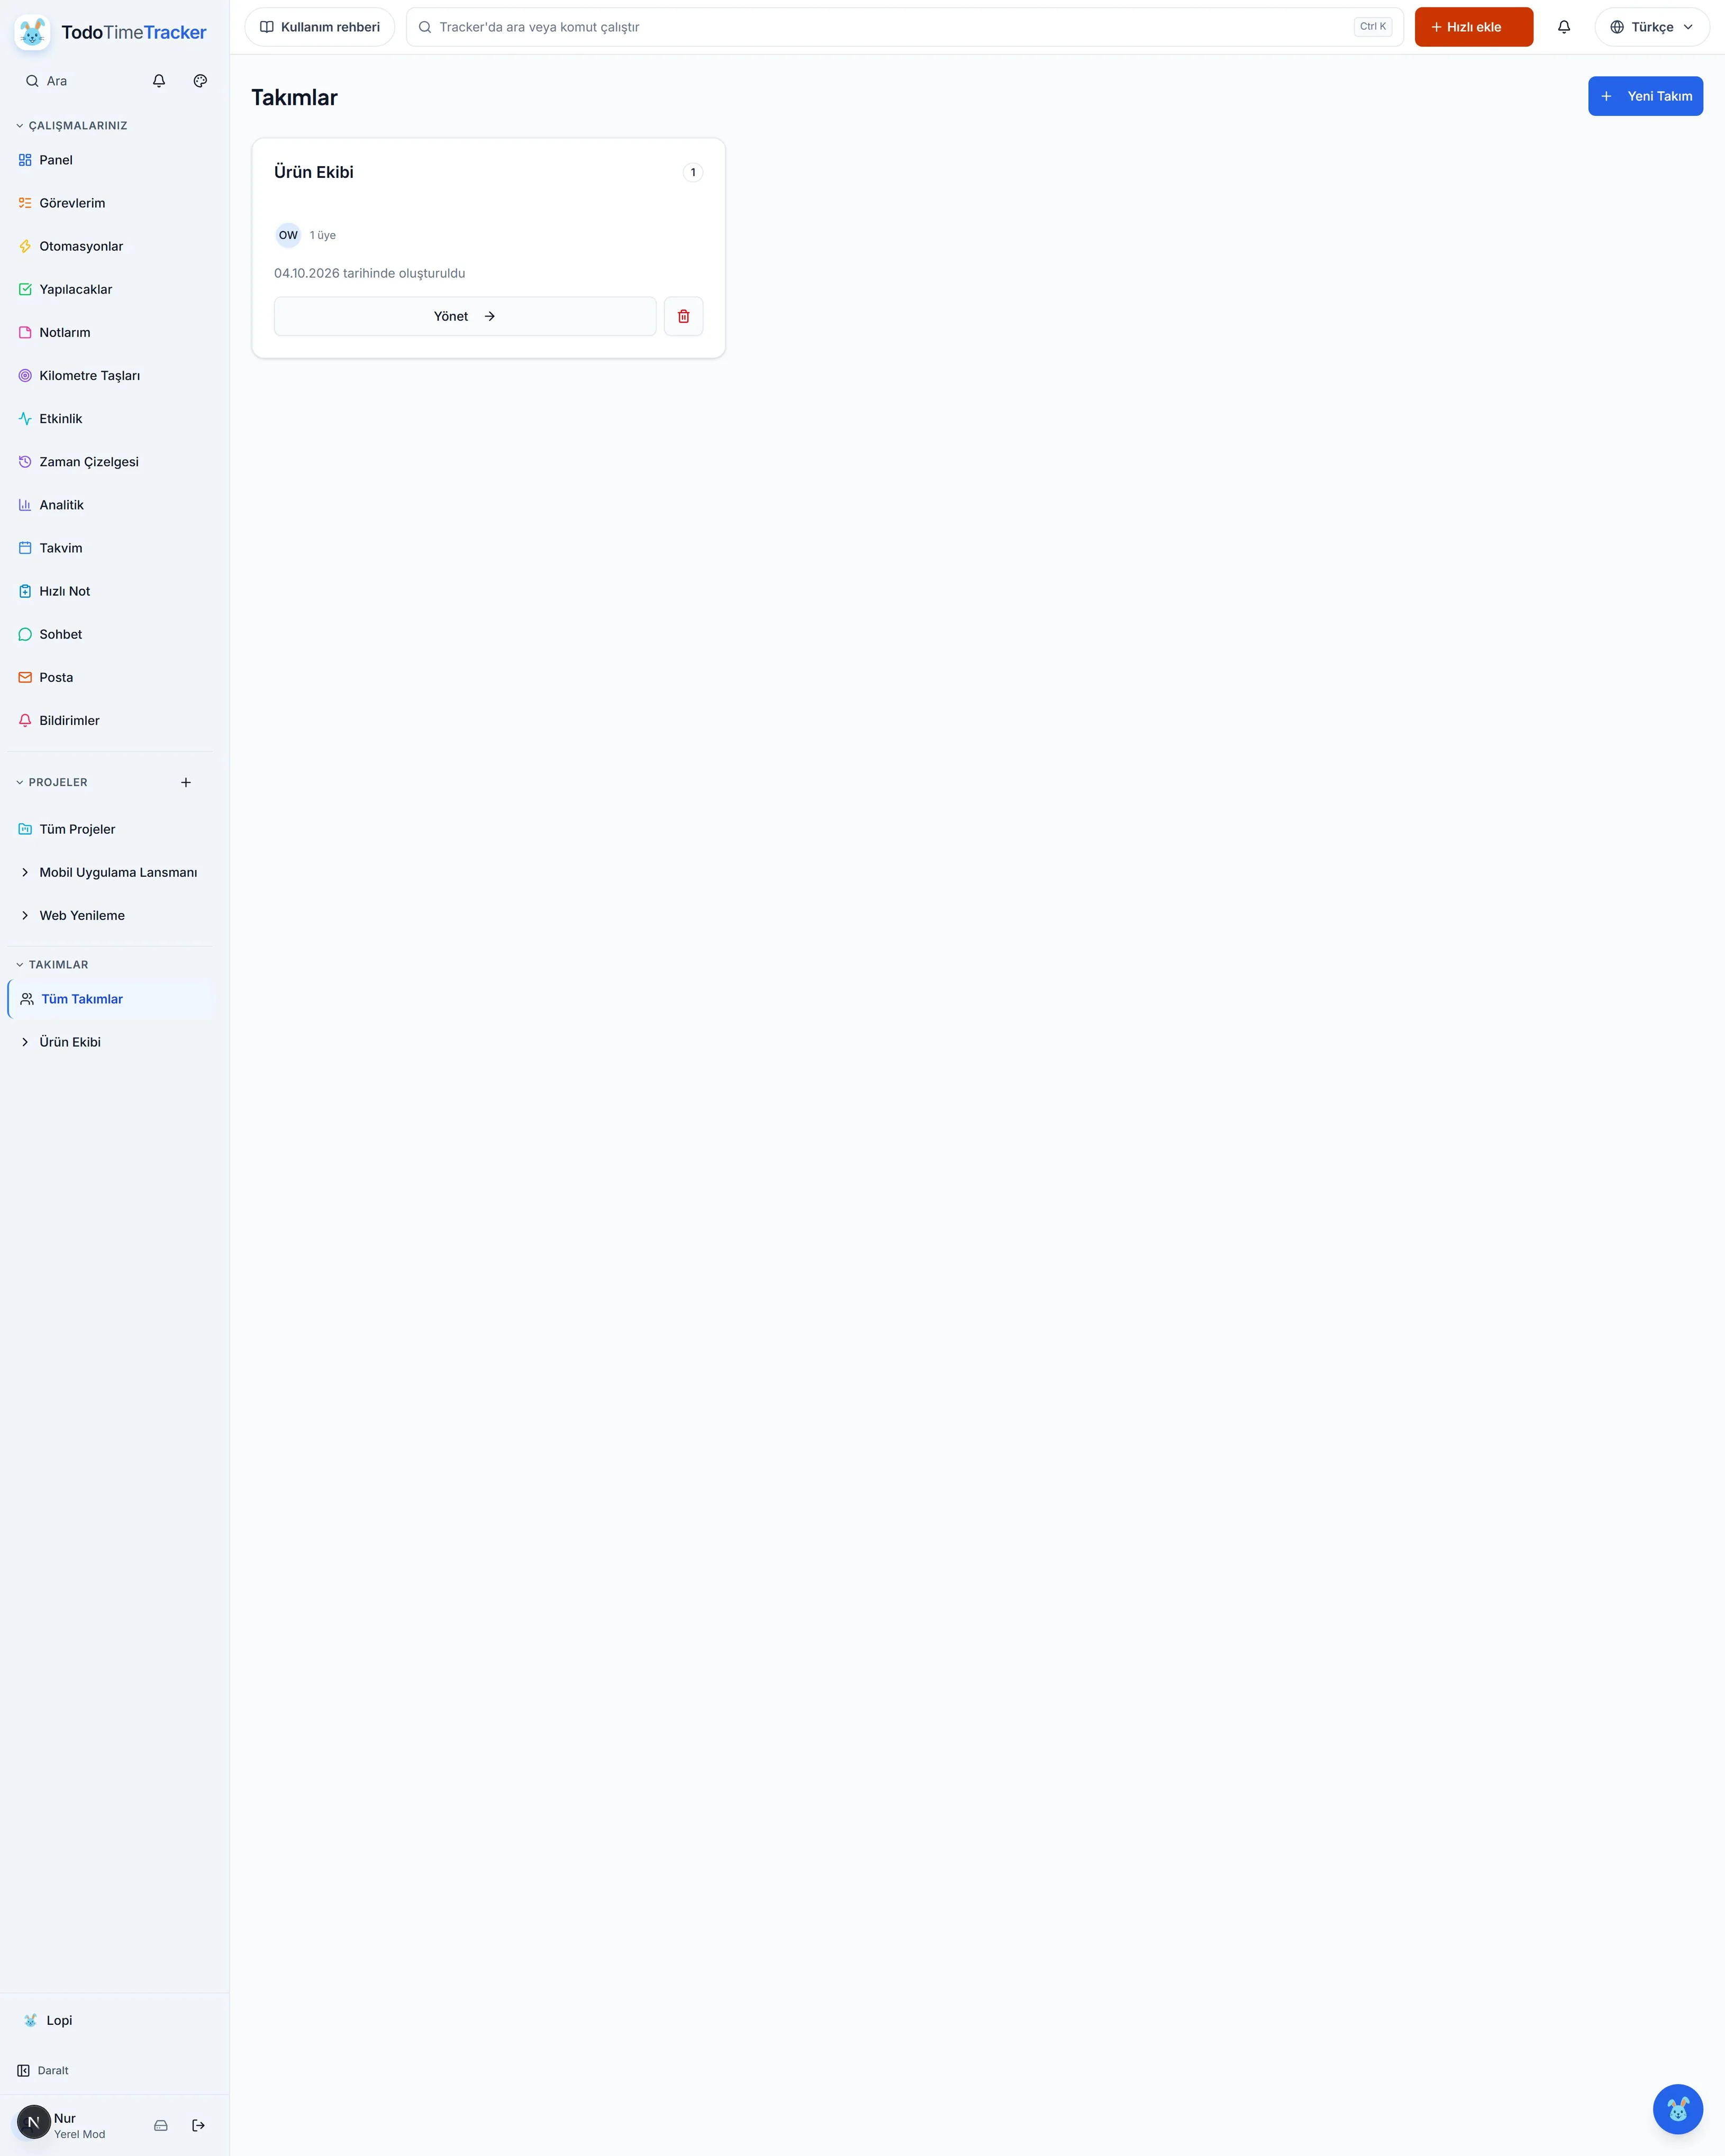Open the Türkçe language dropdown
This screenshot has height=2156, width=1725.
pos(1652,27)
